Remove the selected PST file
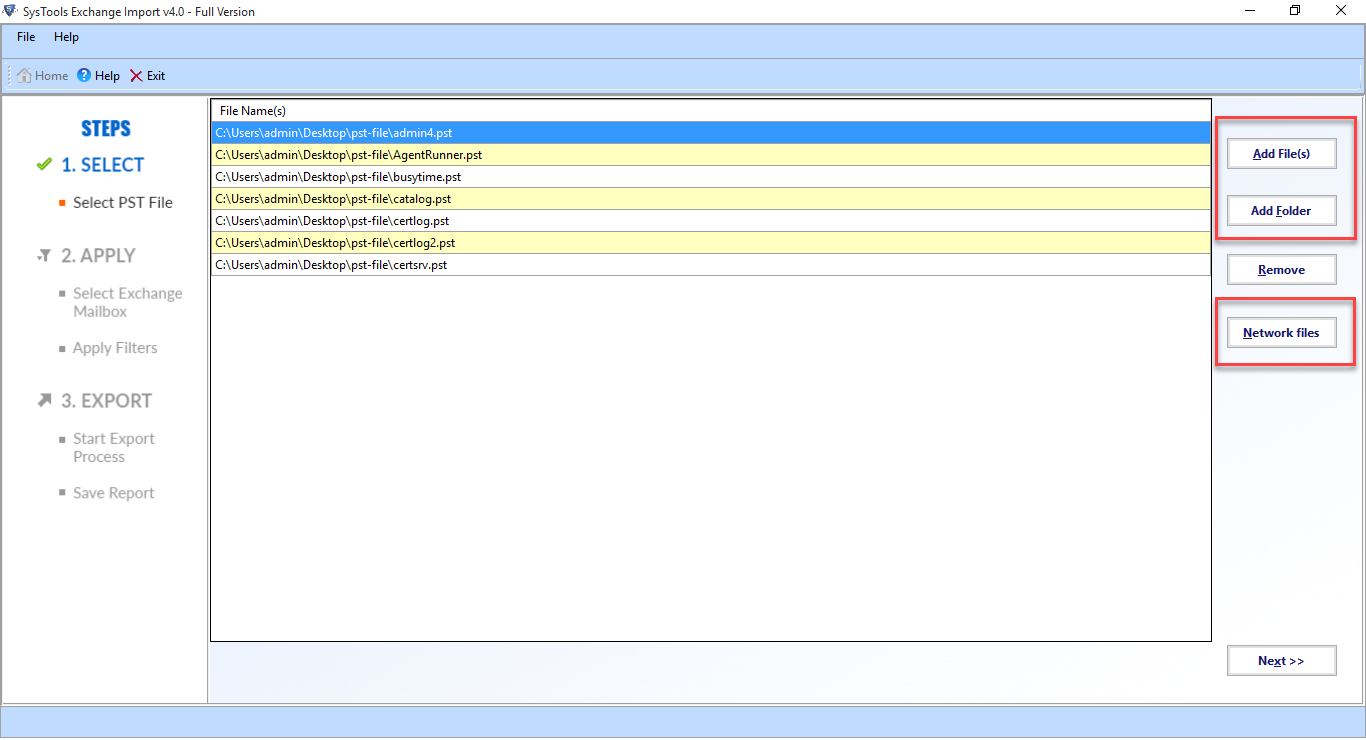Image resolution: width=1366 pixels, height=740 pixels. tap(1281, 270)
